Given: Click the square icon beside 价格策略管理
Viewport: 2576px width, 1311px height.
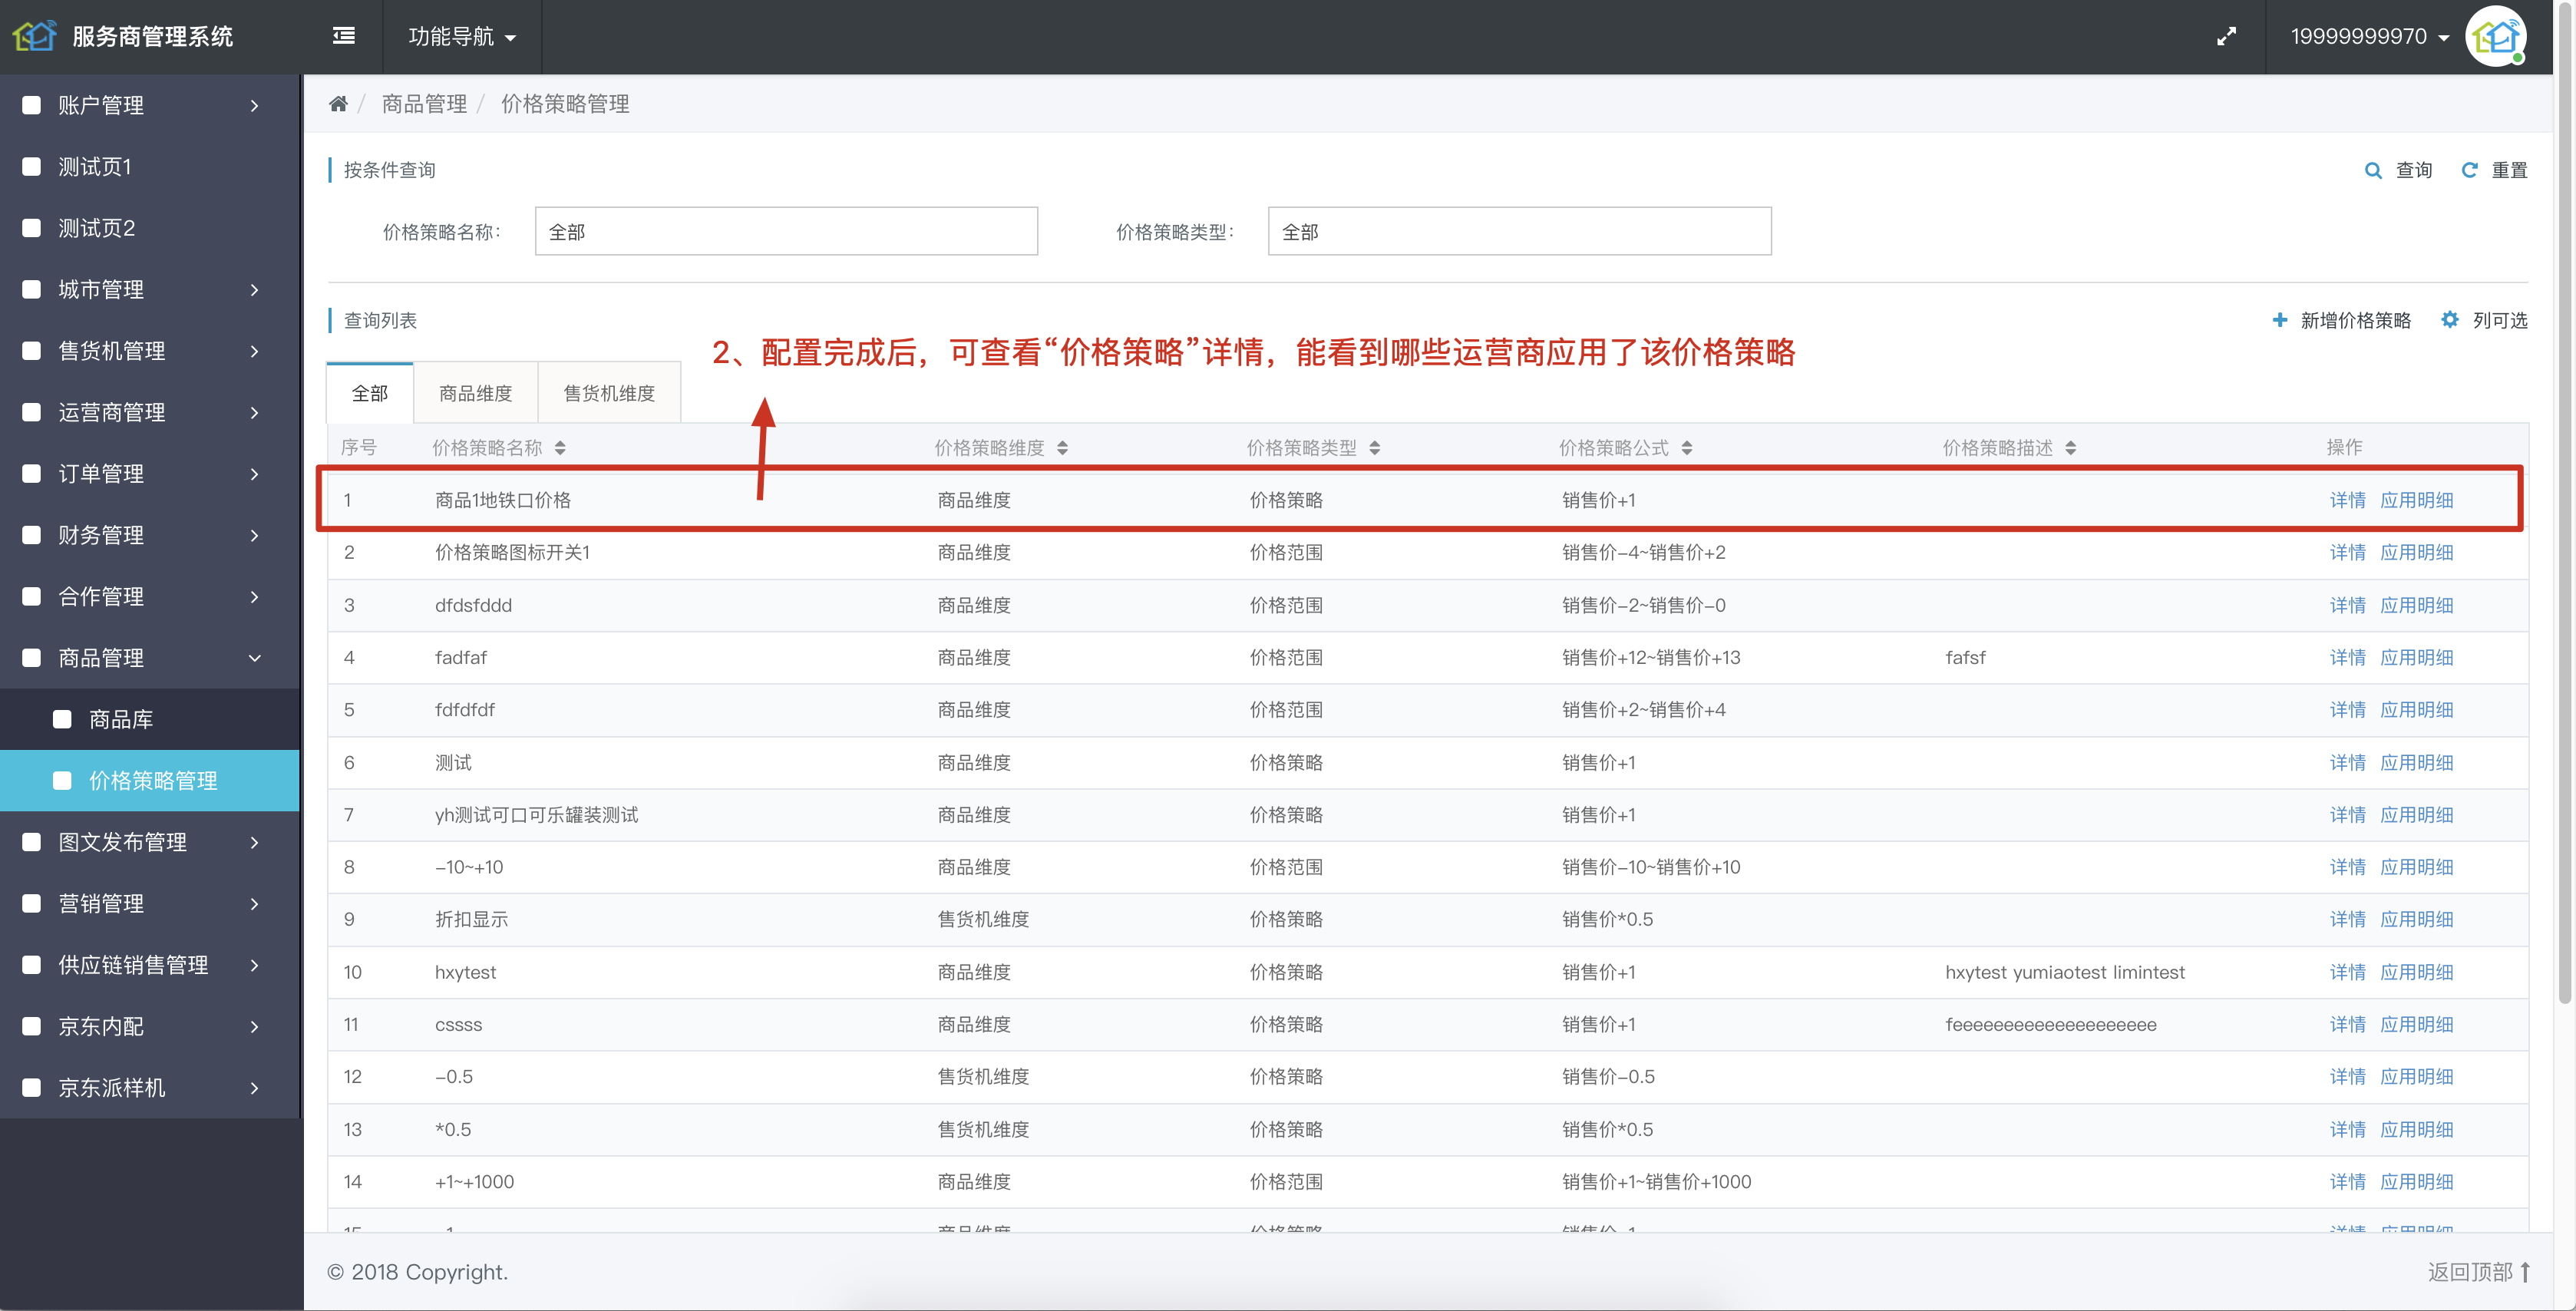Looking at the screenshot, I should 62,780.
